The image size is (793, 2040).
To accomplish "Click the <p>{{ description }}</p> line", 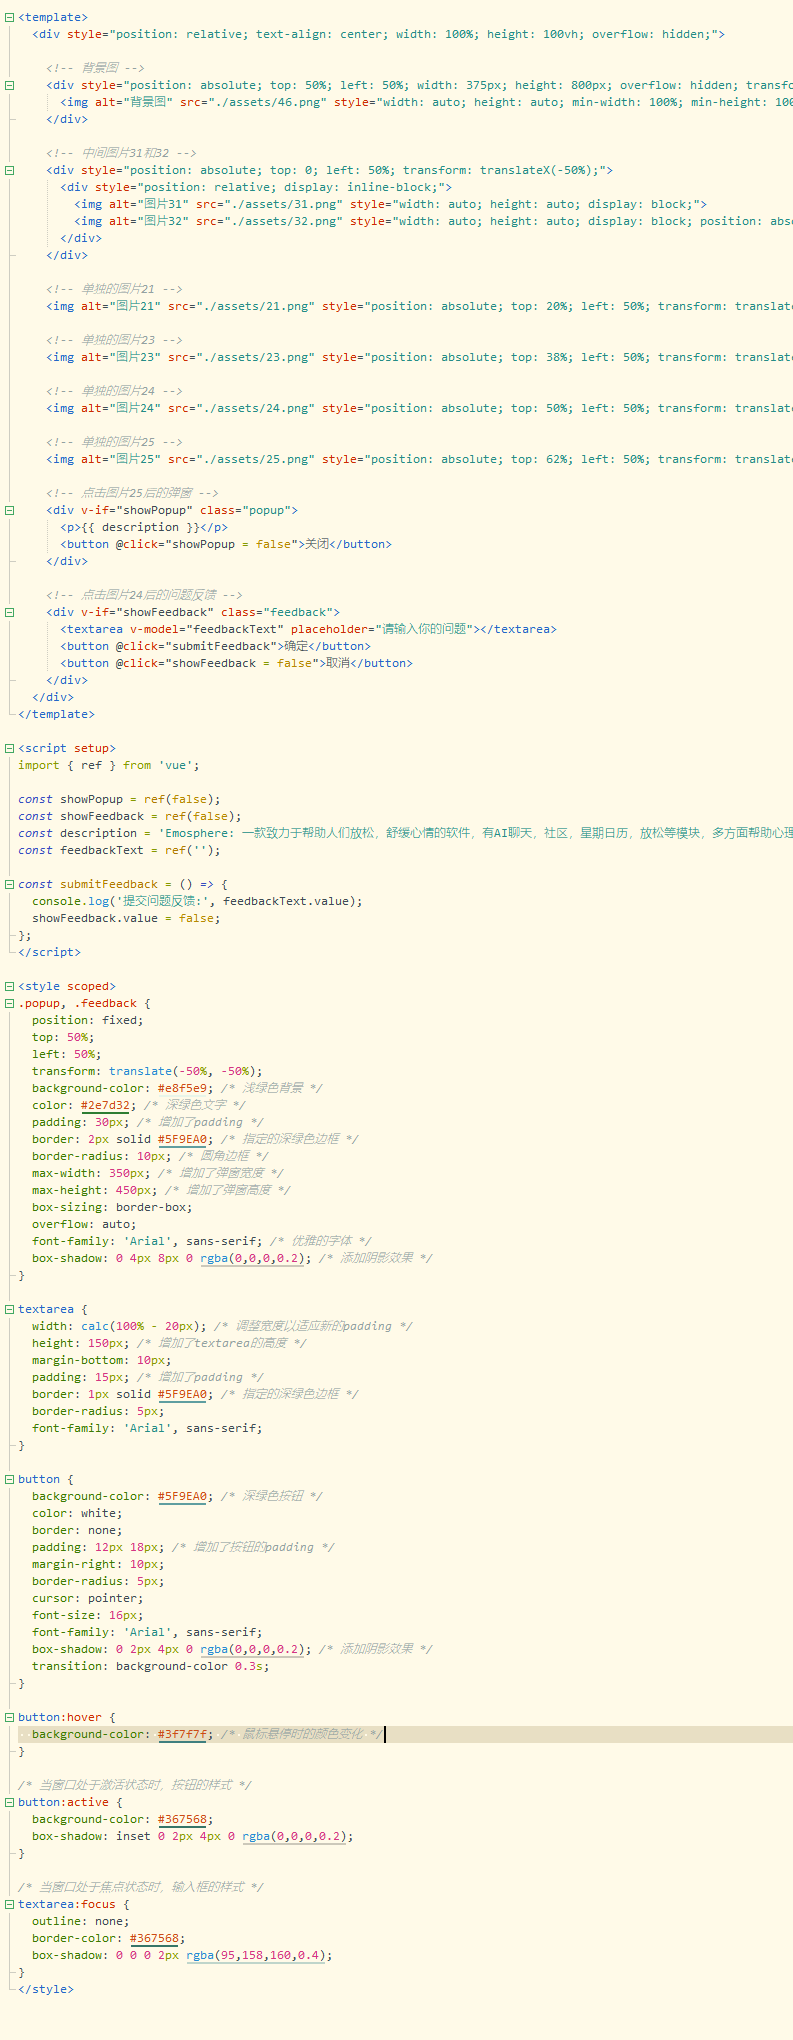I will tap(144, 527).
